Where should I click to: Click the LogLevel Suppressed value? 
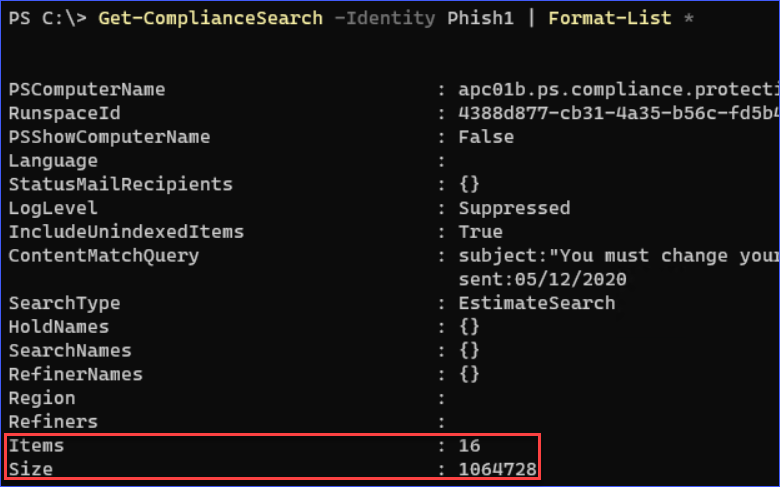coord(514,208)
